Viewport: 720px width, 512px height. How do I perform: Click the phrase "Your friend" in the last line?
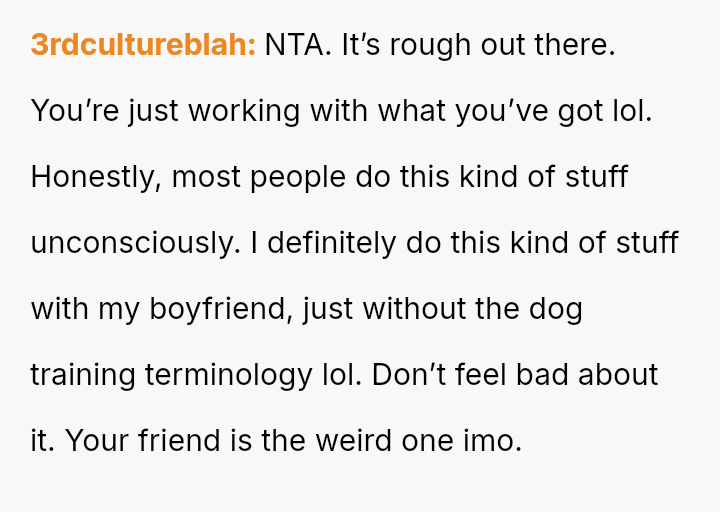127,441
